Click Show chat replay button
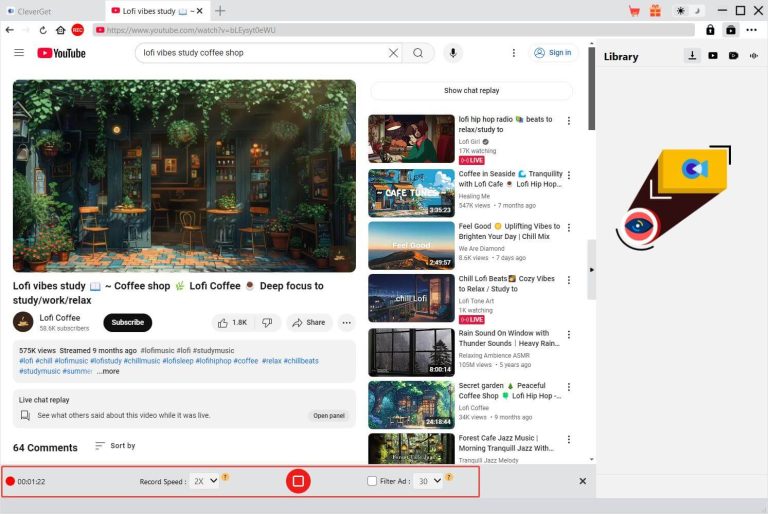Screen dimensions: 768x514 point(471,91)
